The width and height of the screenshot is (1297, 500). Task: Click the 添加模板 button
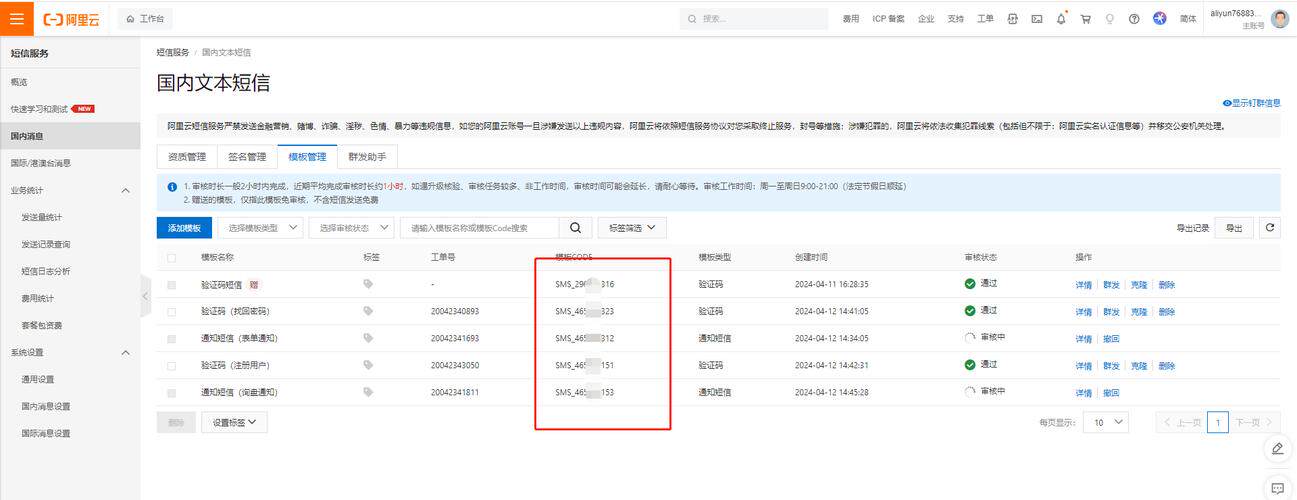184,228
